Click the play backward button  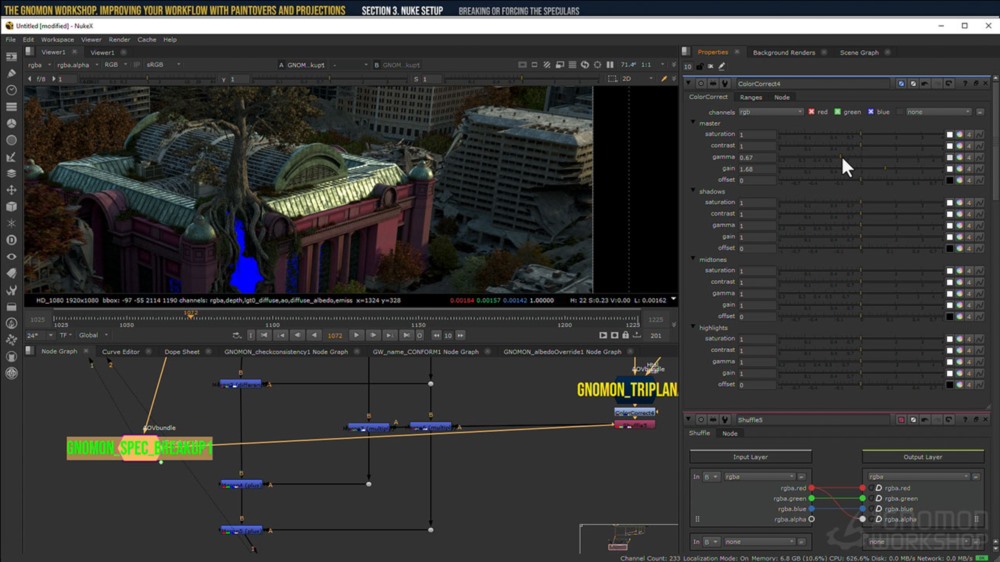(314, 335)
